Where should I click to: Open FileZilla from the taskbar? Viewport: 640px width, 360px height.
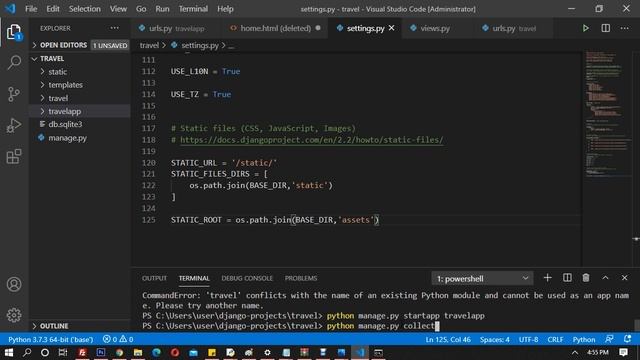click(82, 352)
